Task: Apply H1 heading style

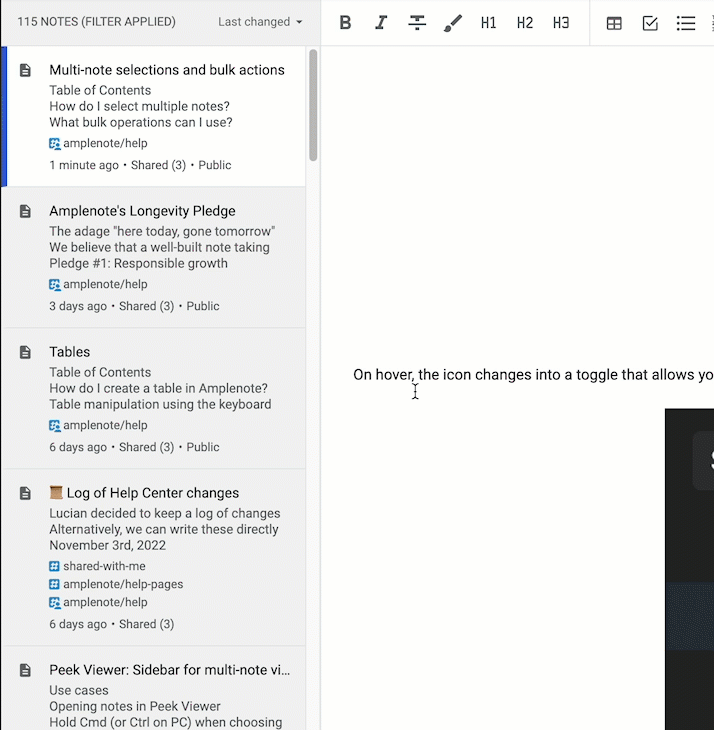Action: [489, 22]
